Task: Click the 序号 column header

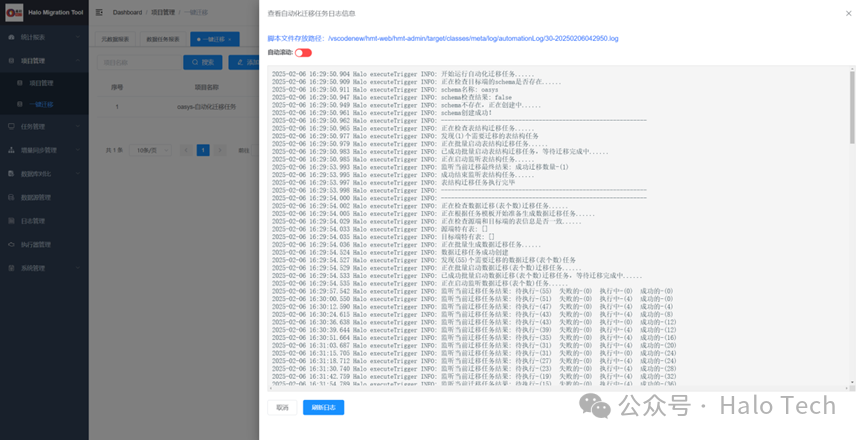Action: pos(117,87)
